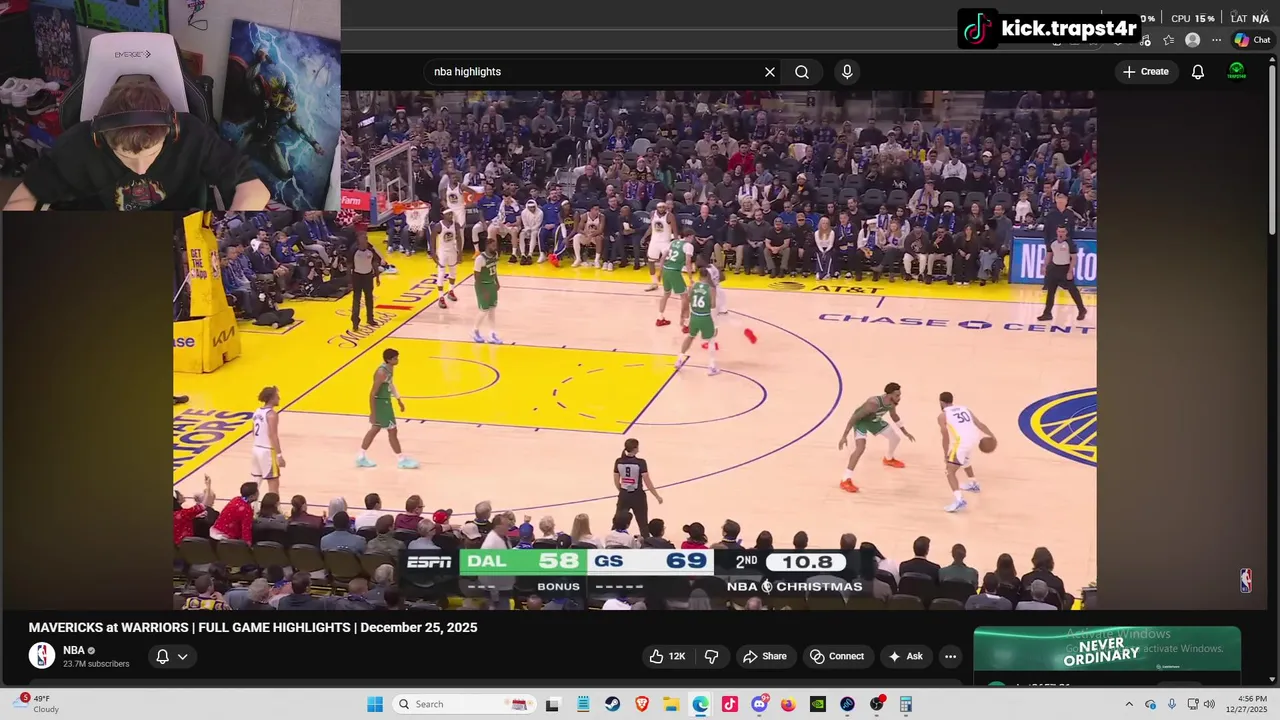This screenshot has width=1280, height=720.
Task: Open TikTok app from the taskbar
Action: [x=730, y=704]
